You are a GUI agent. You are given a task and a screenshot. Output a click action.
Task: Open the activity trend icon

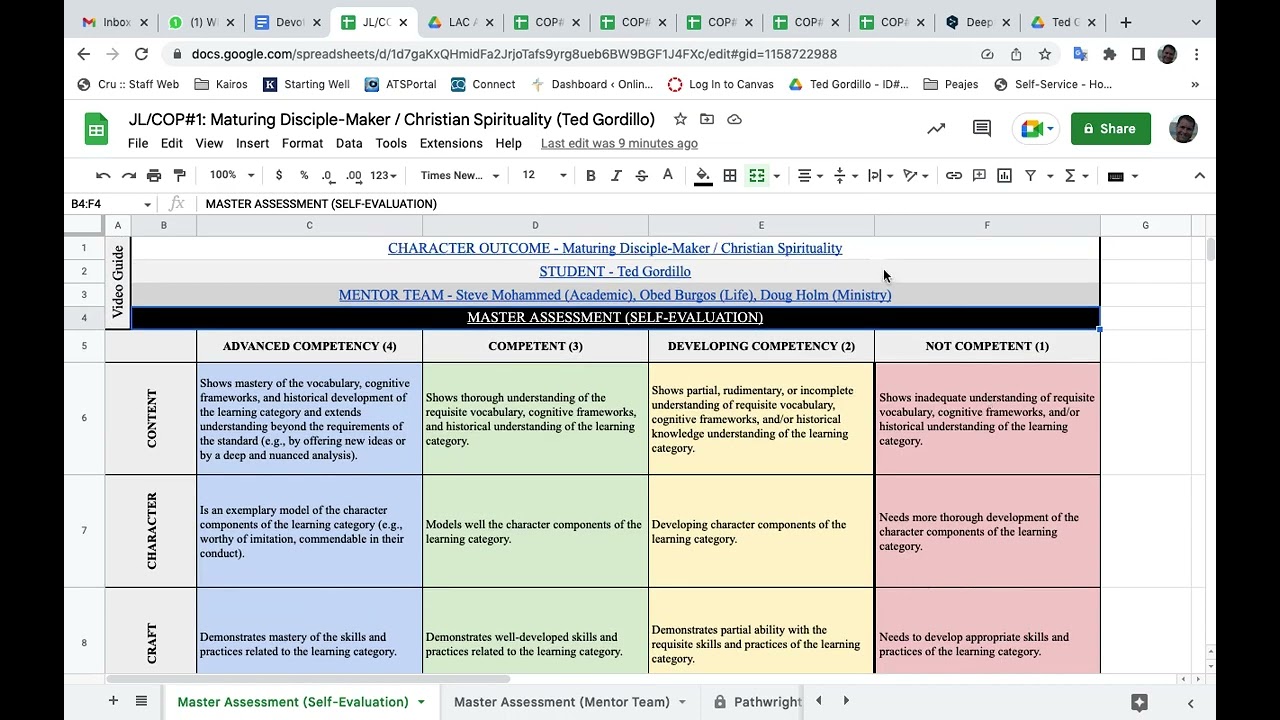[x=936, y=128]
